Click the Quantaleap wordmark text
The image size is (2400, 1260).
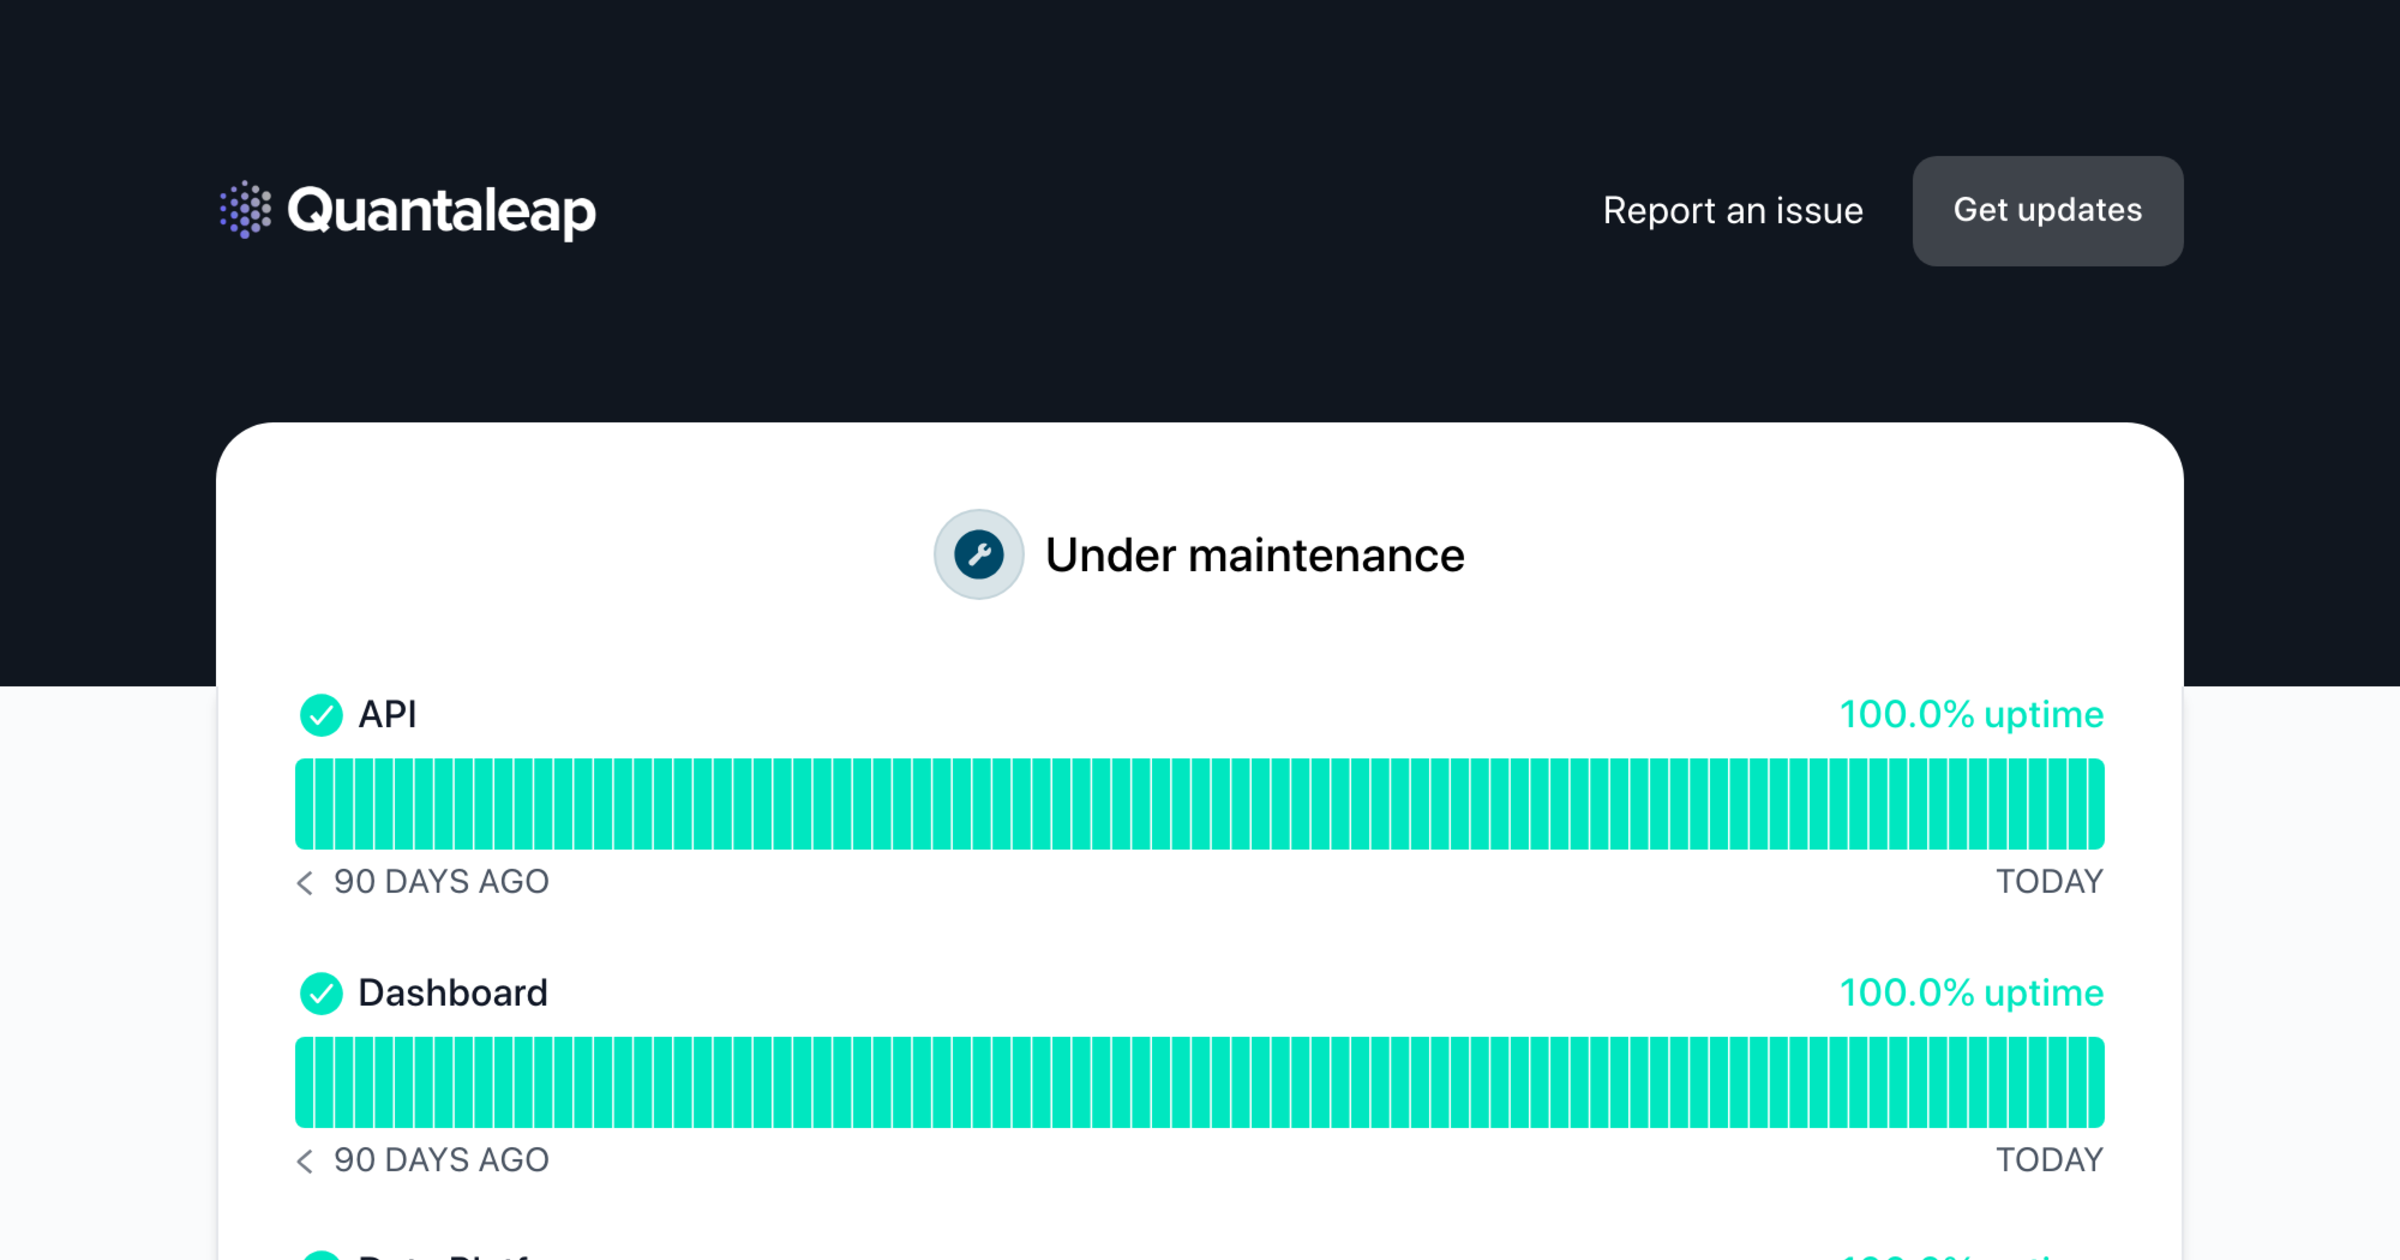pyautogui.click(x=441, y=211)
